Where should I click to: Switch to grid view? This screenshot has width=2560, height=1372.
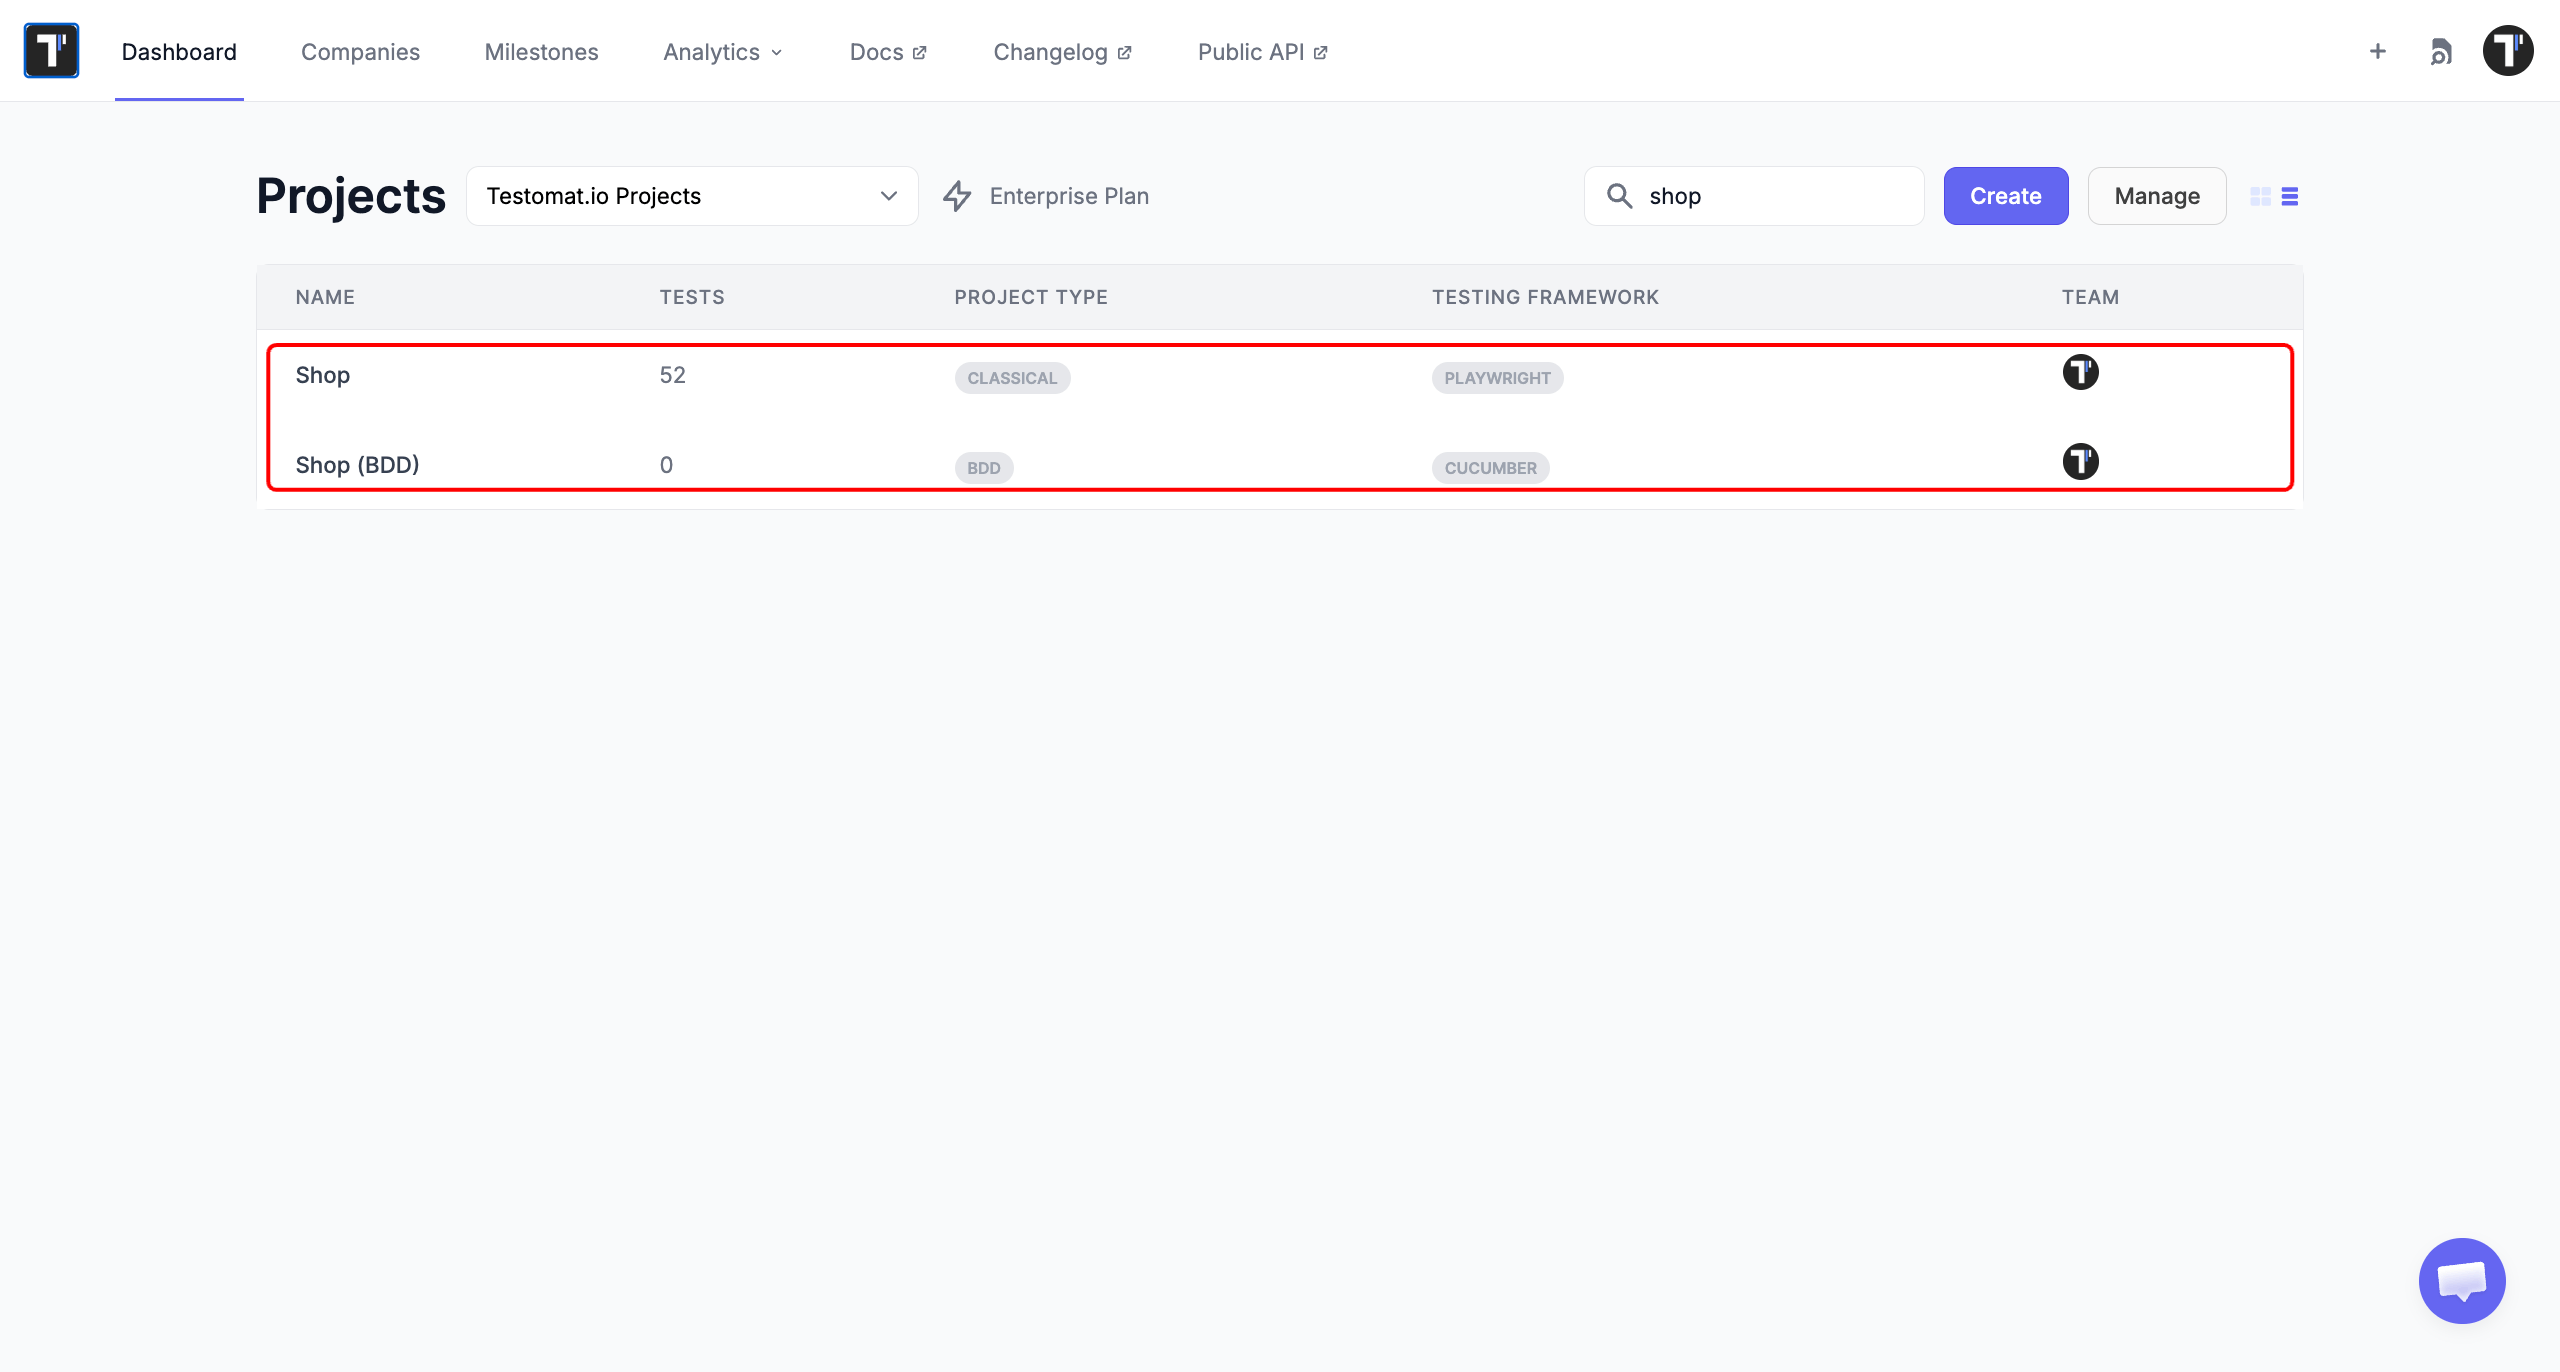(2260, 196)
